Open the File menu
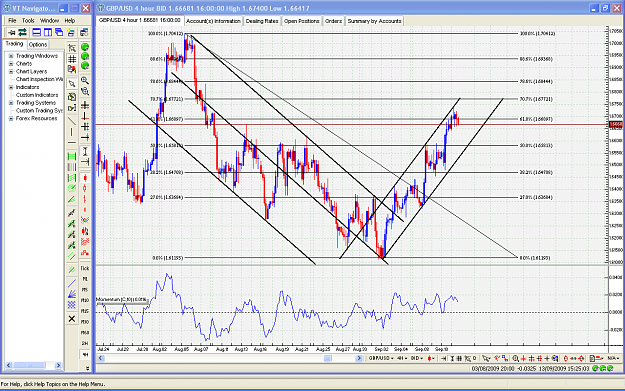Screen dimensions: 625x391 pyautogui.click(x=12, y=20)
